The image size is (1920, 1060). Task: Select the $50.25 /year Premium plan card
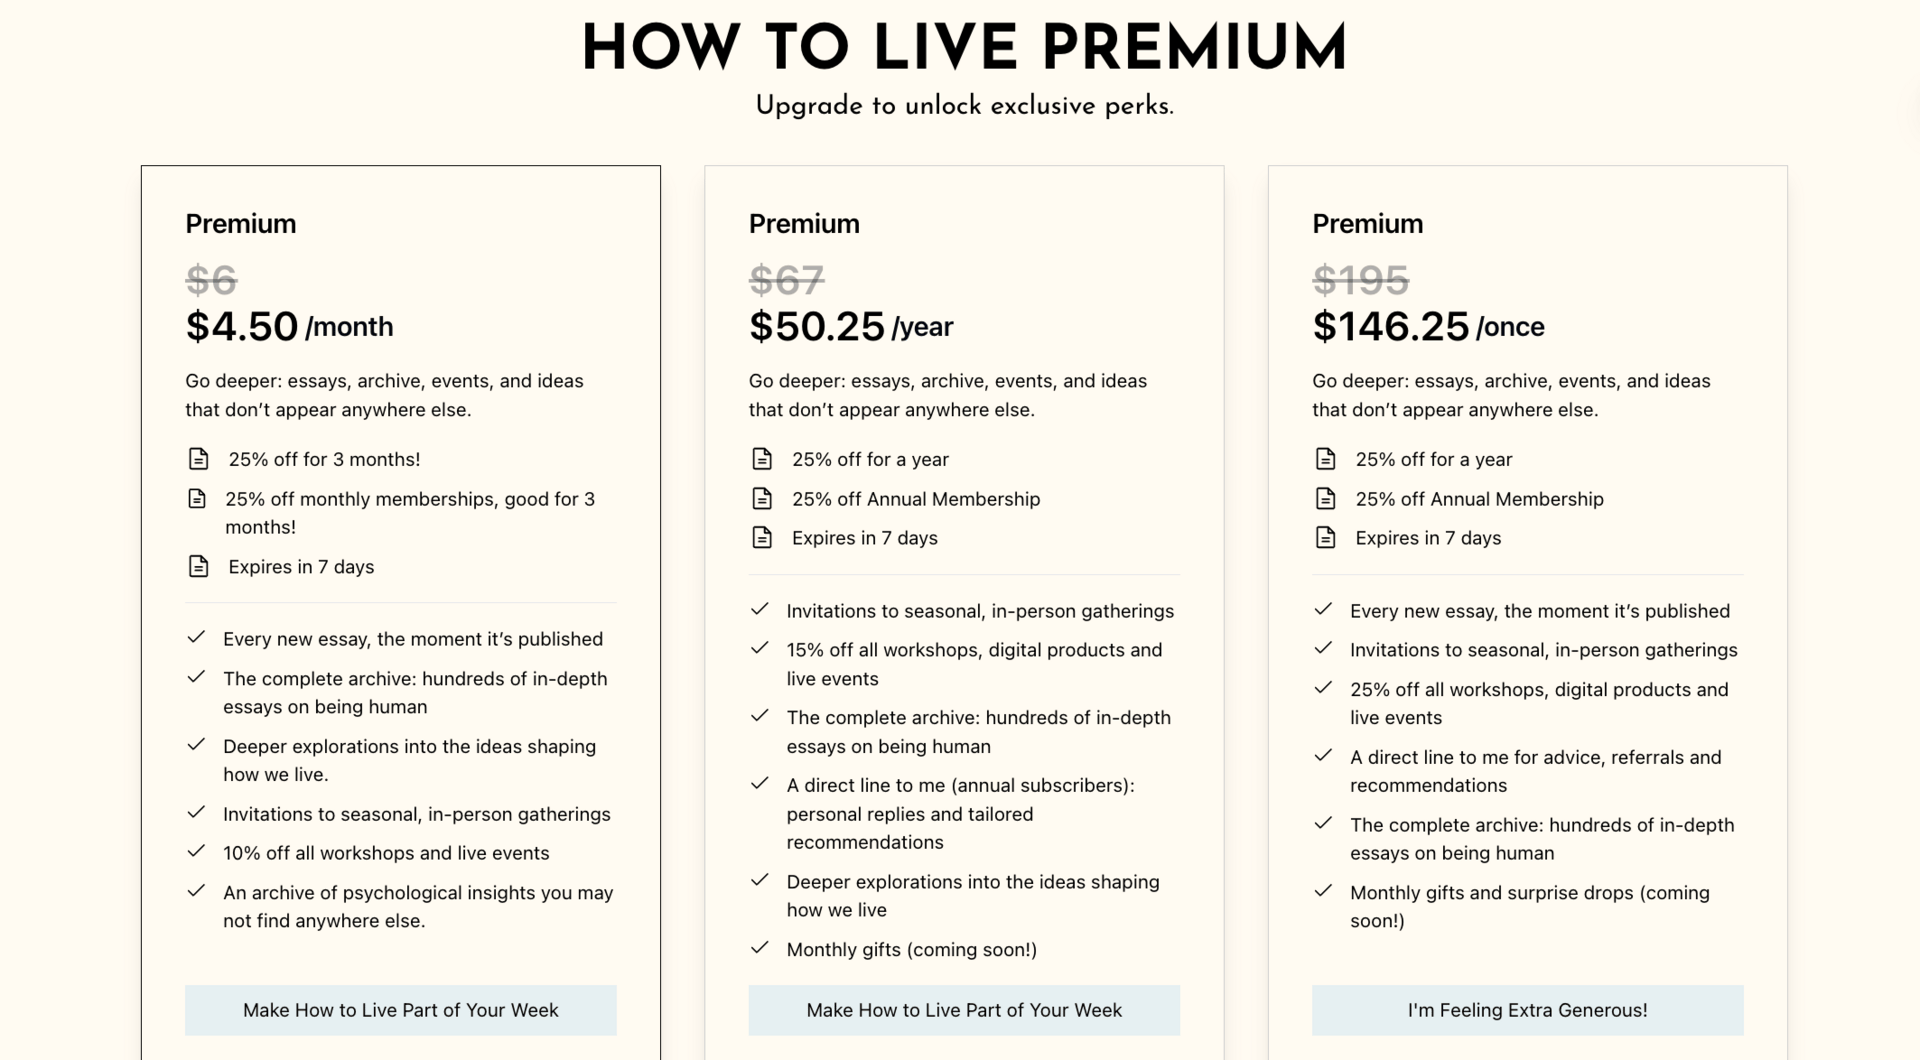pos(964,612)
